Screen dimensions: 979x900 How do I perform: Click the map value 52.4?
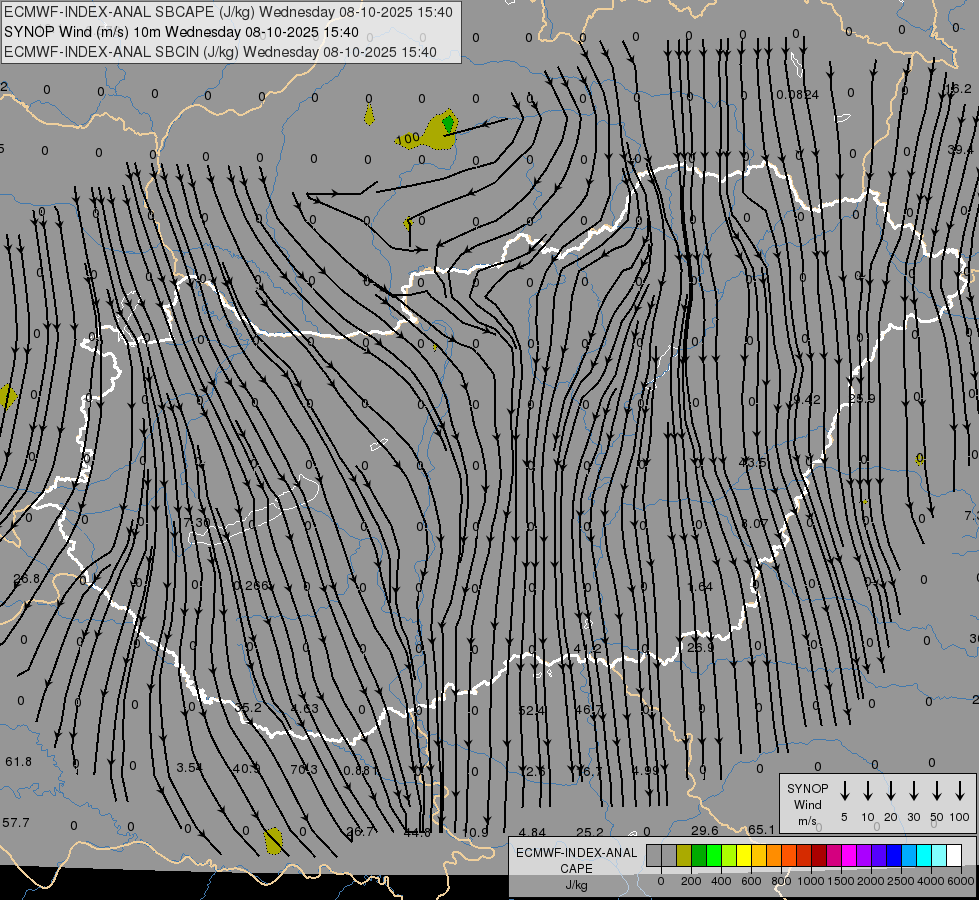[531, 710]
